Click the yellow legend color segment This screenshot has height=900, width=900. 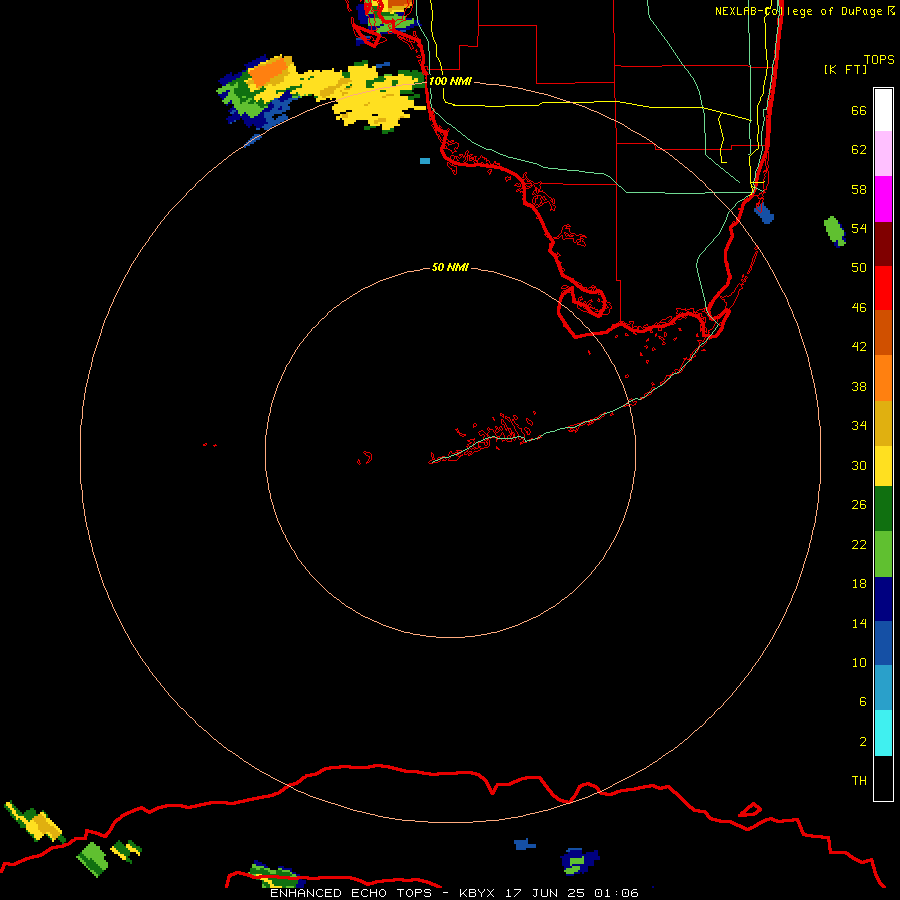[x=883, y=466]
